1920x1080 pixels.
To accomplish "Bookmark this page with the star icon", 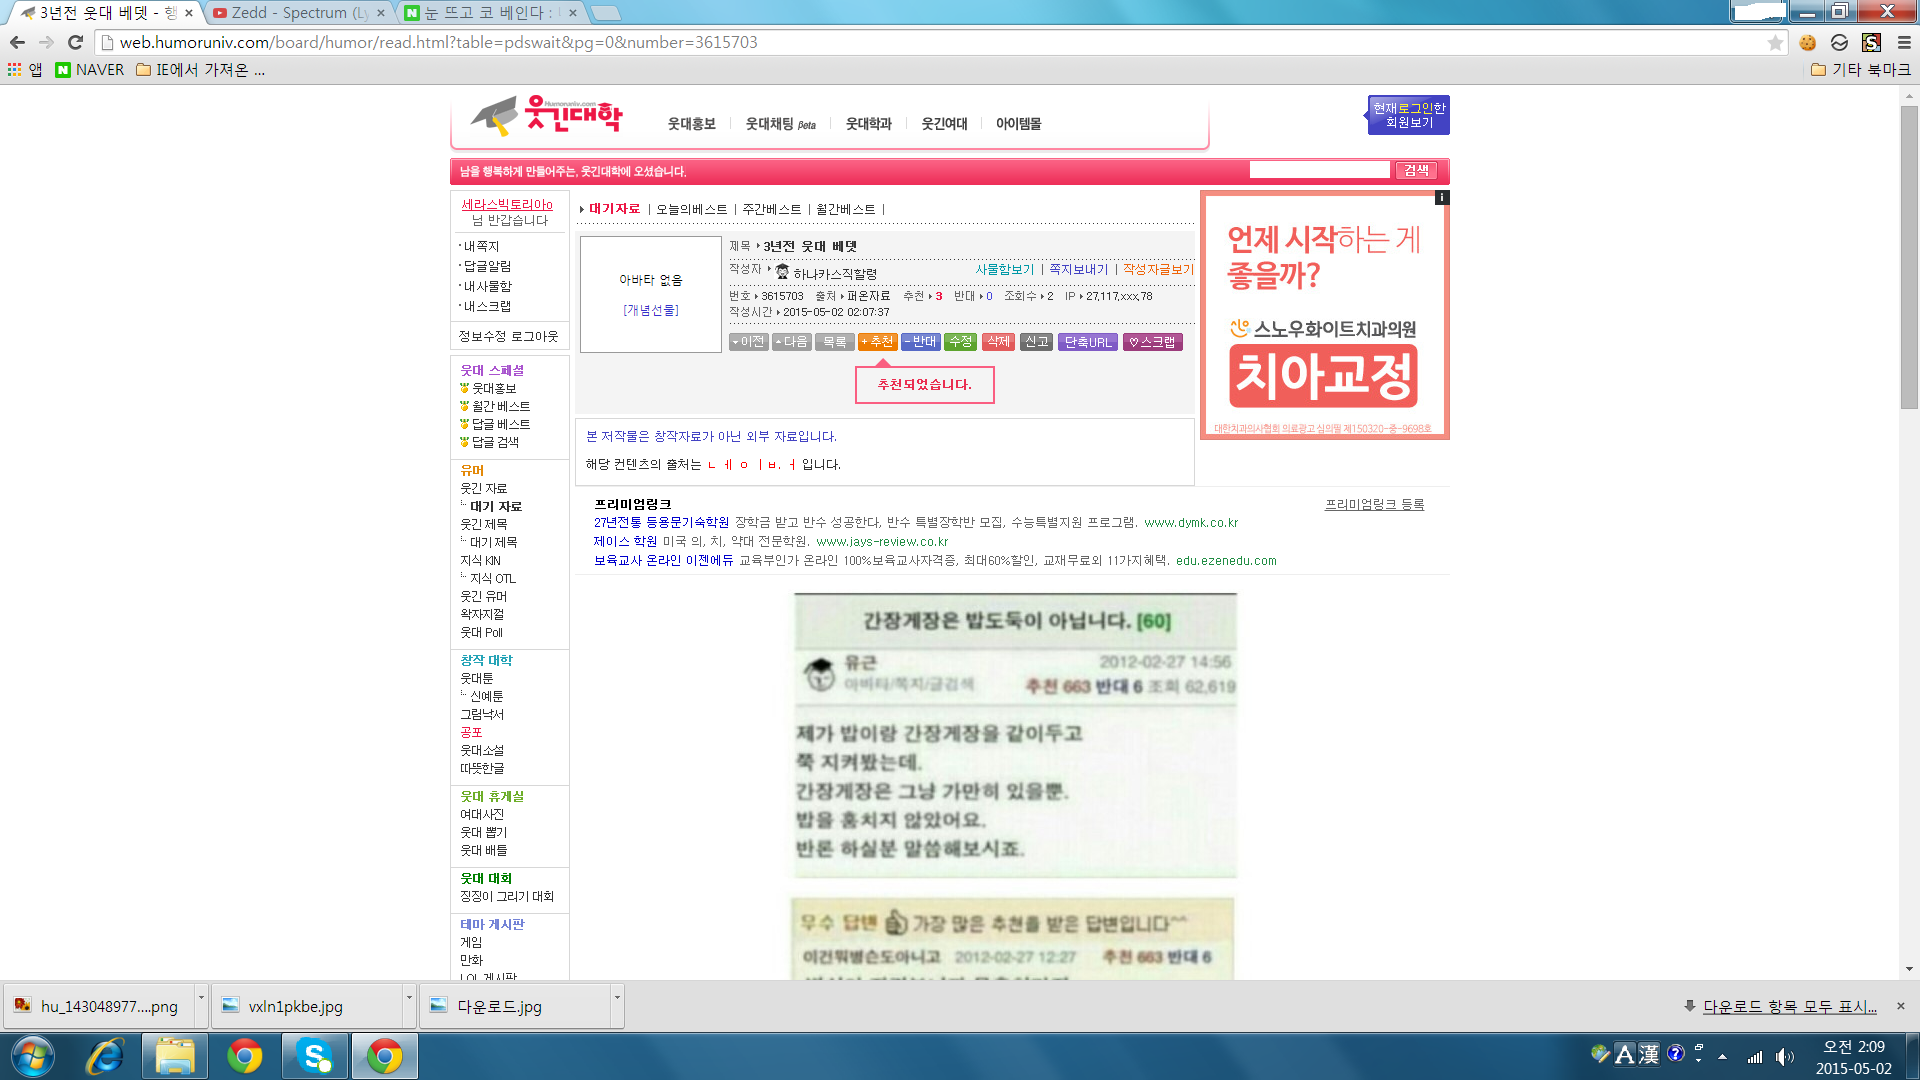I will point(1775,42).
